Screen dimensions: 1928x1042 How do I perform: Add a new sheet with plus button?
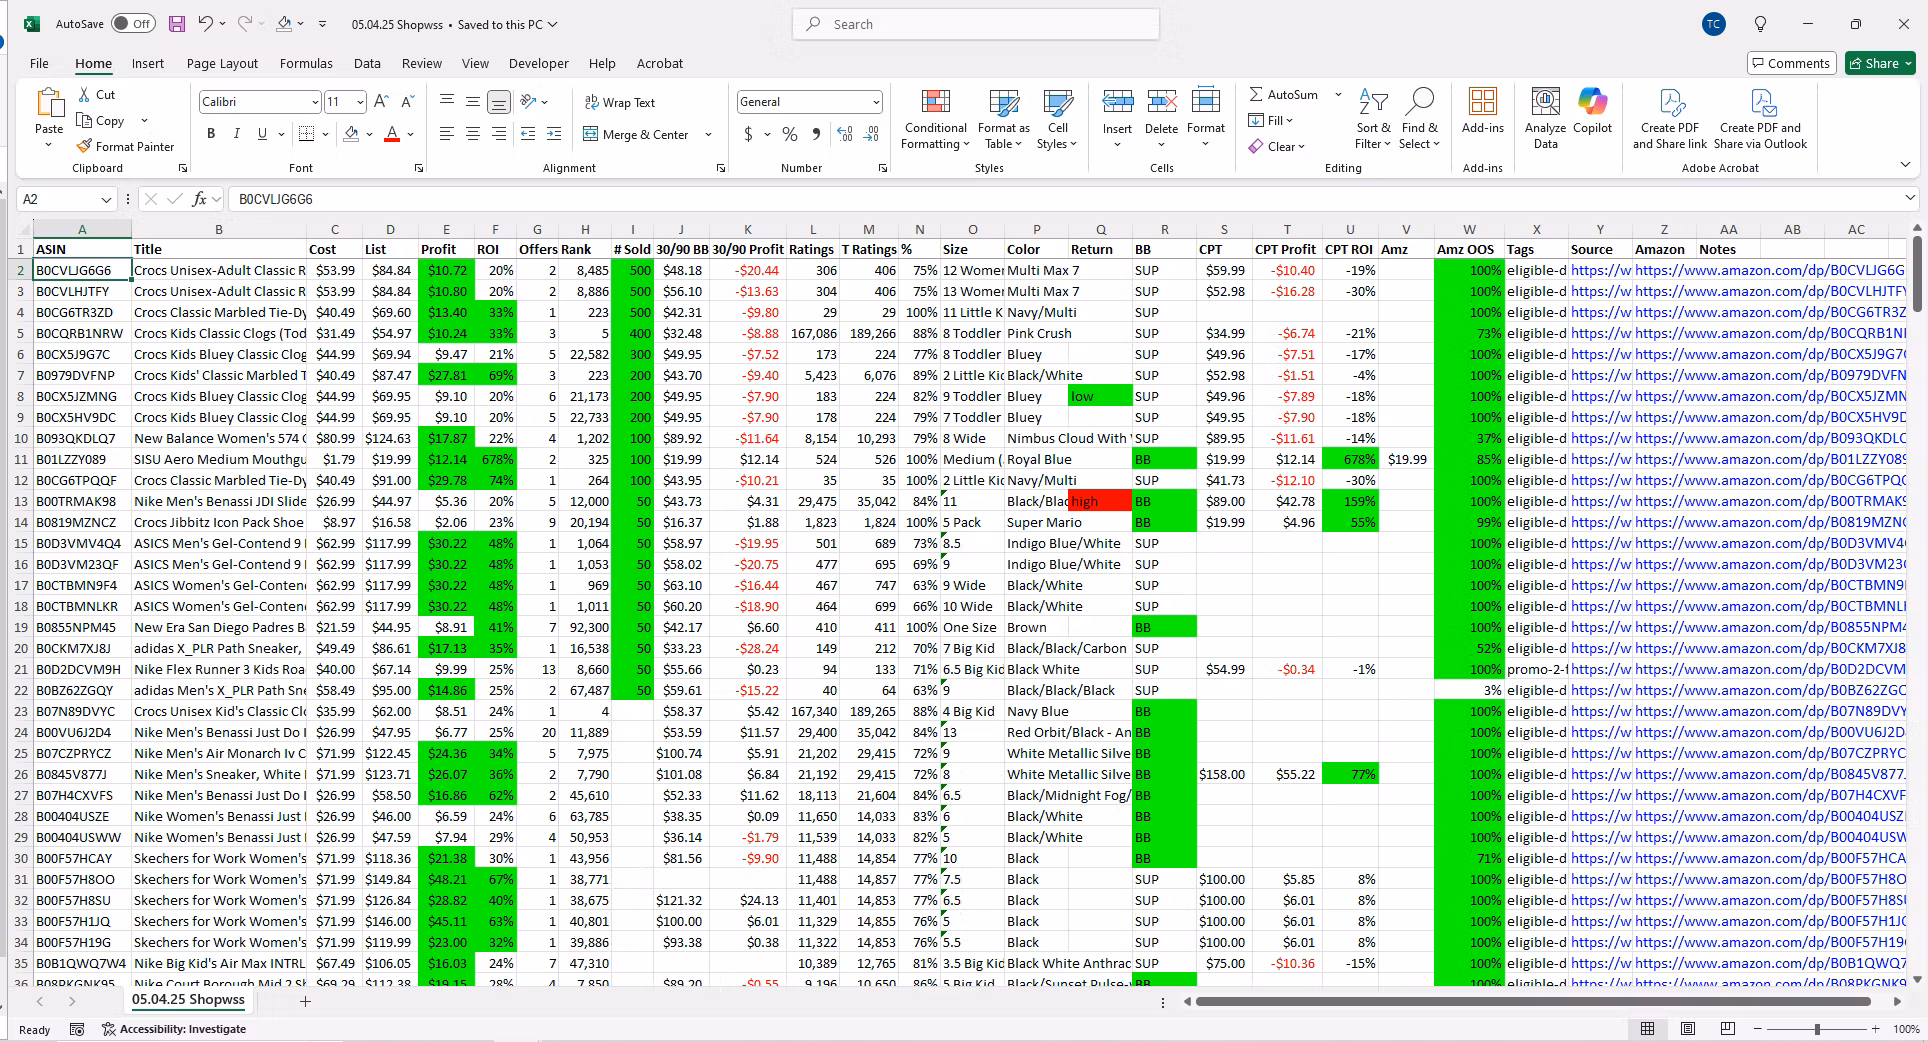[305, 1001]
